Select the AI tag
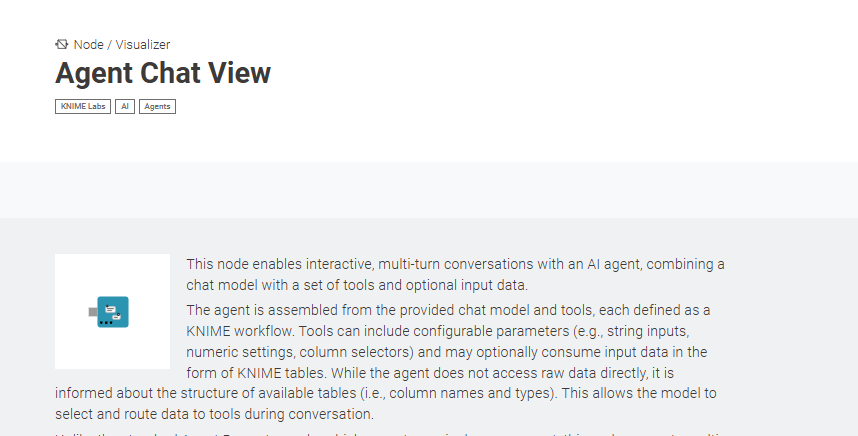Image resolution: width=858 pixels, height=436 pixels. click(125, 106)
